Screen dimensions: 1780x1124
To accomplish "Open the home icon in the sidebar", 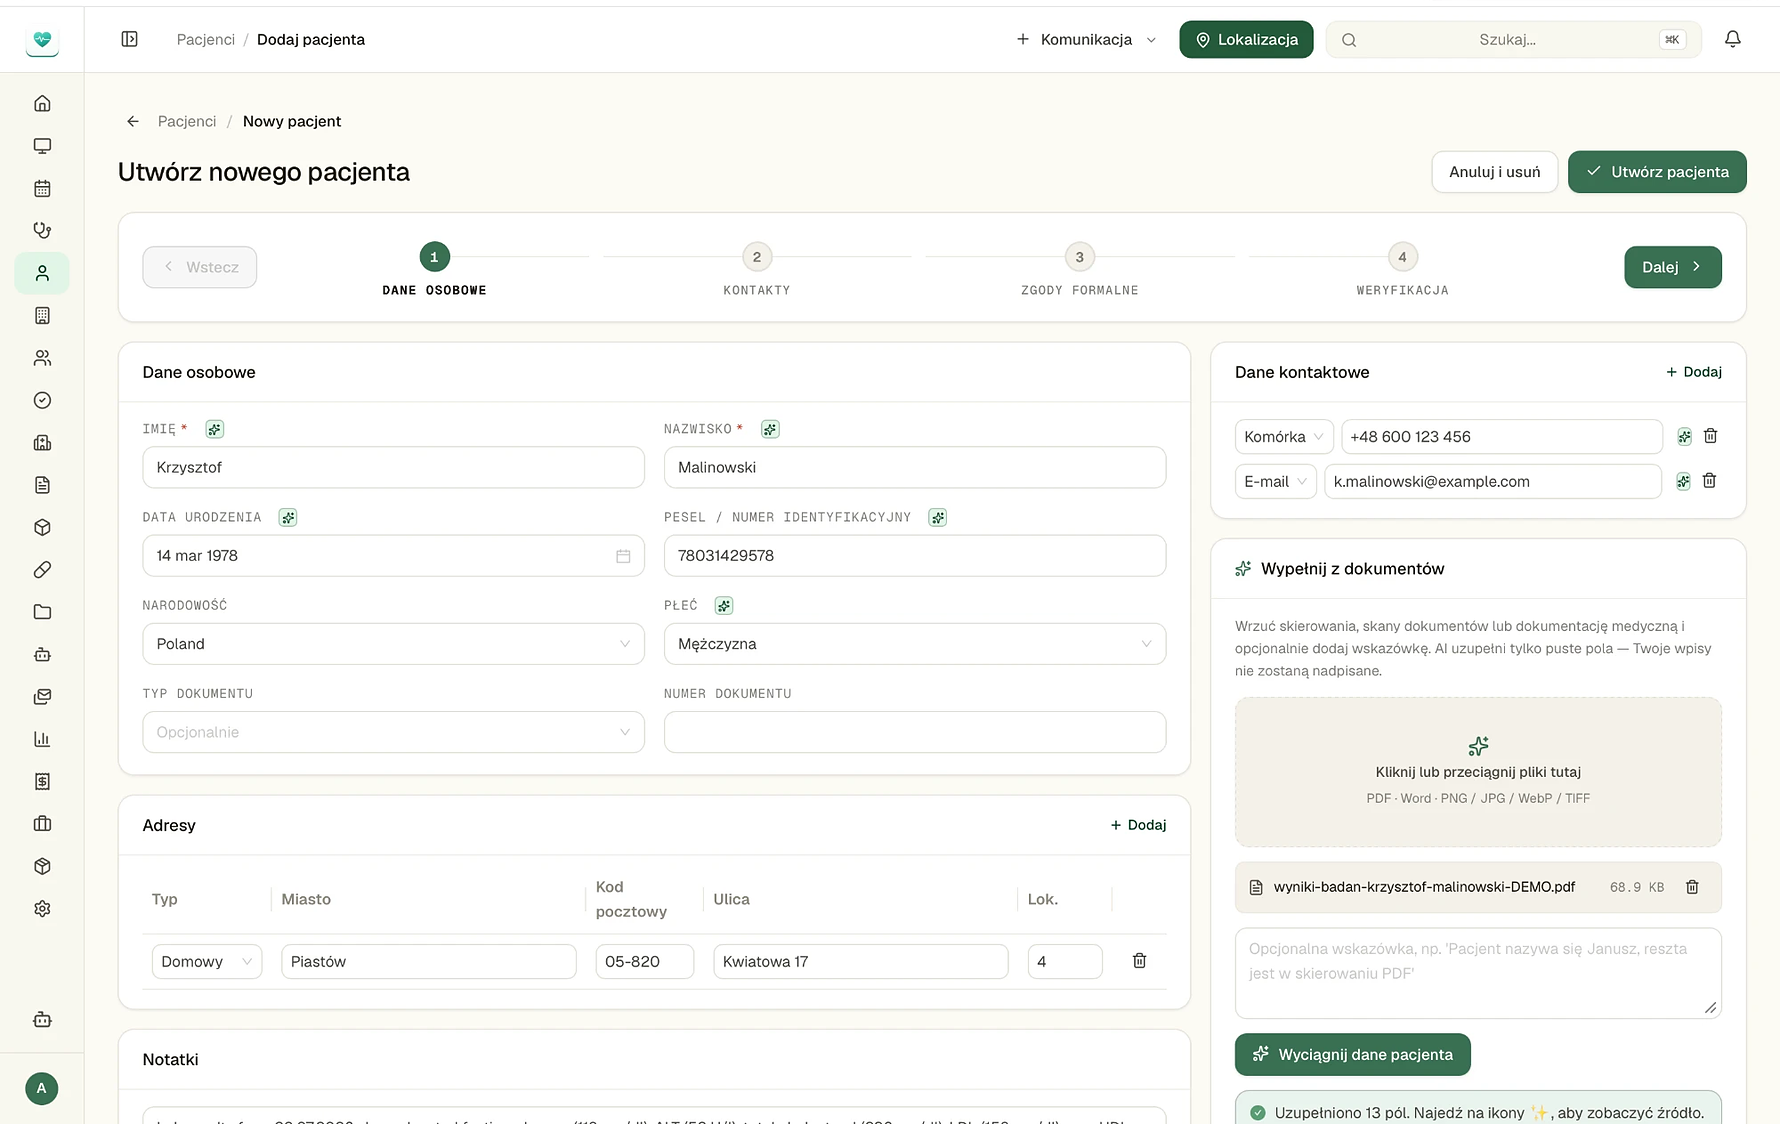I will [42, 103].
